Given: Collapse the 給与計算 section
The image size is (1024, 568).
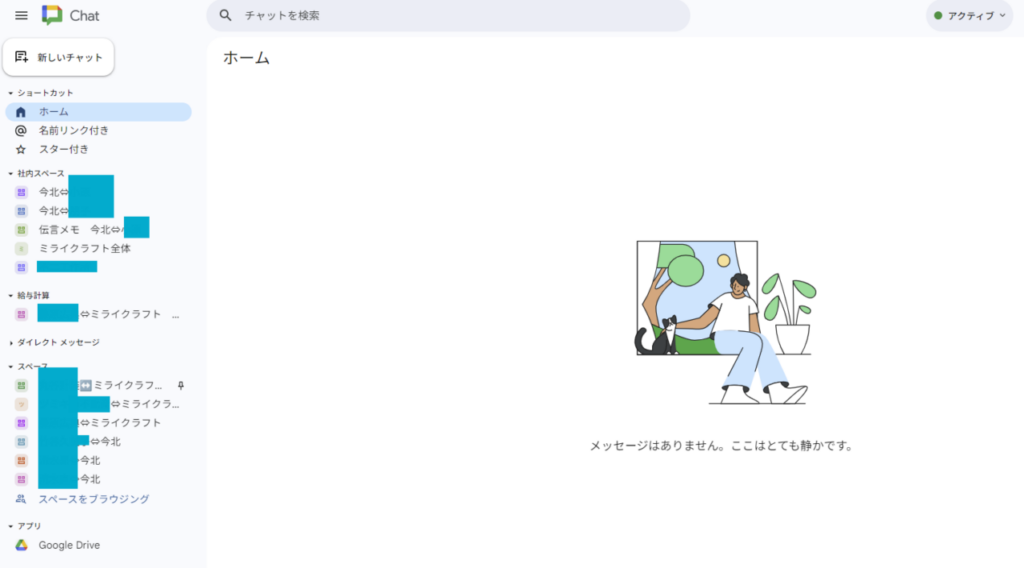Looking at the screenshot, I should tap(10, 296).
